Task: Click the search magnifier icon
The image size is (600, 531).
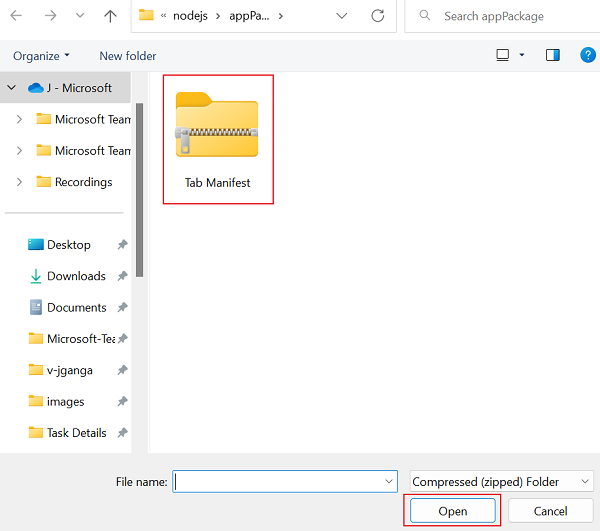Action: click(x=424, y=15)
